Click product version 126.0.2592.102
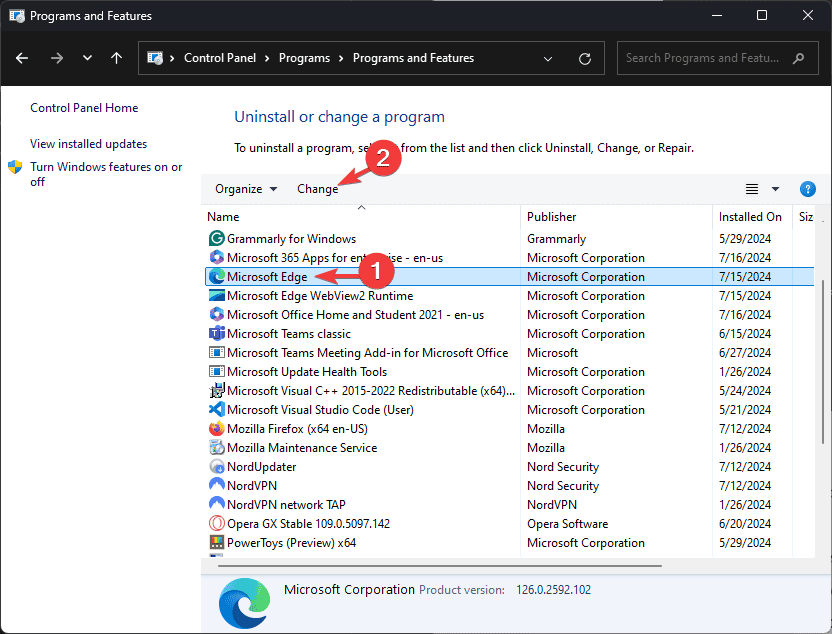 (553, 590)
